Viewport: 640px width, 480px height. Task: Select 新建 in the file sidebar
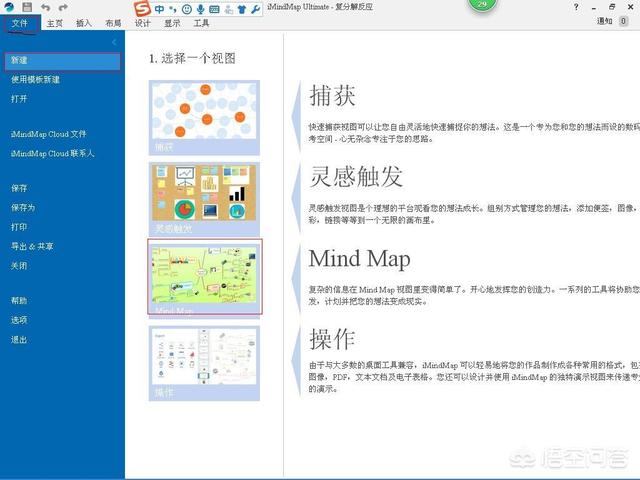pos(20,61)
